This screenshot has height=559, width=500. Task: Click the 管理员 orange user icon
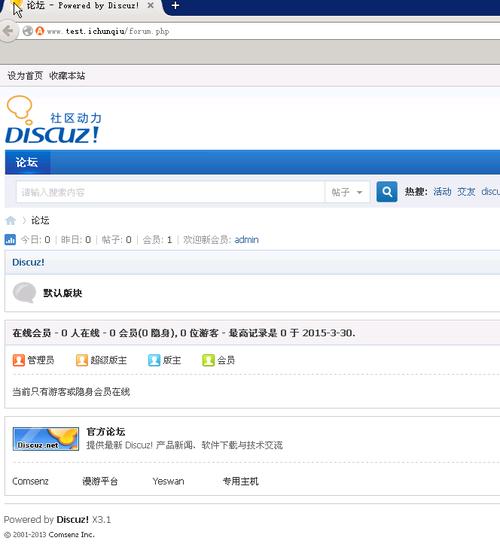(x=19, y=360)
